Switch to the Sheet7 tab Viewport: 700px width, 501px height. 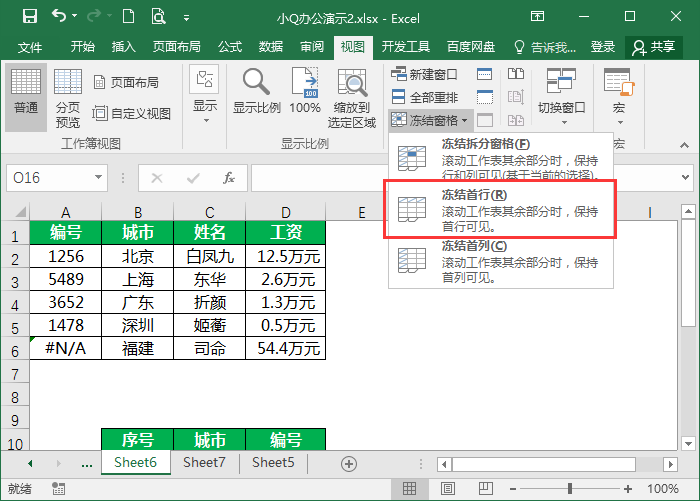click(x=204, y=462)
